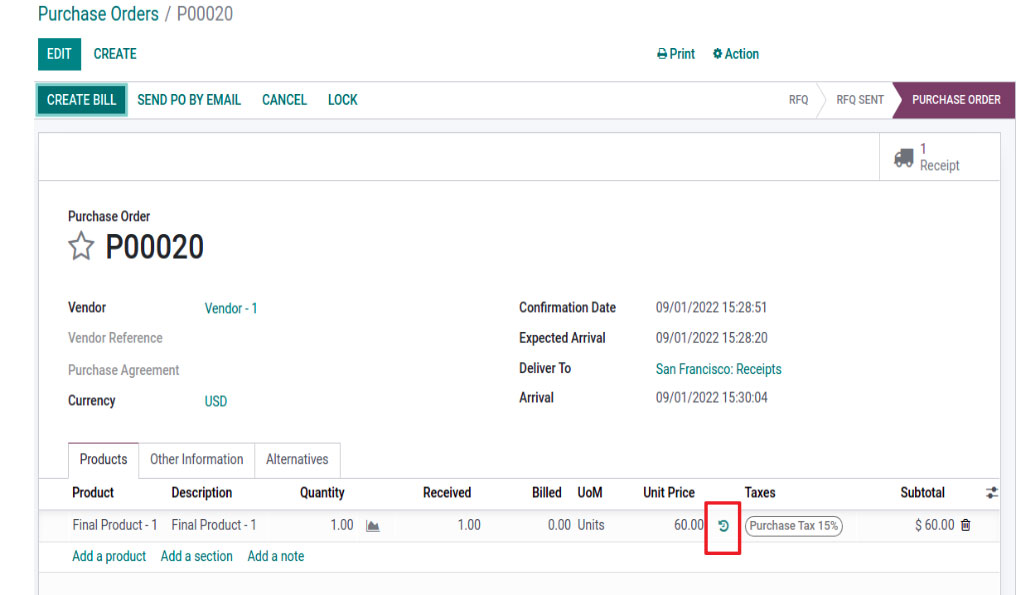1022x595 pixels.
Task: Click CREATE BILL button
Action: [81, 100]
